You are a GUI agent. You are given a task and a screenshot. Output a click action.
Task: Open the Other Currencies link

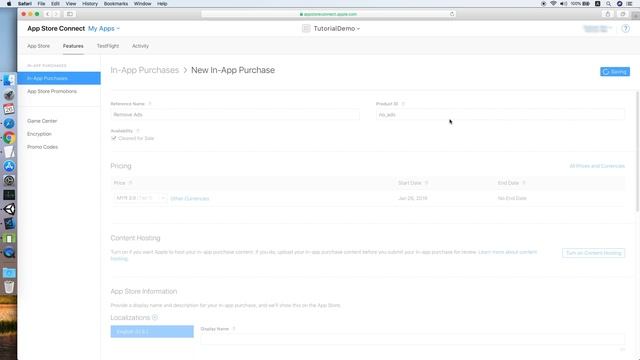pos(190,199)
